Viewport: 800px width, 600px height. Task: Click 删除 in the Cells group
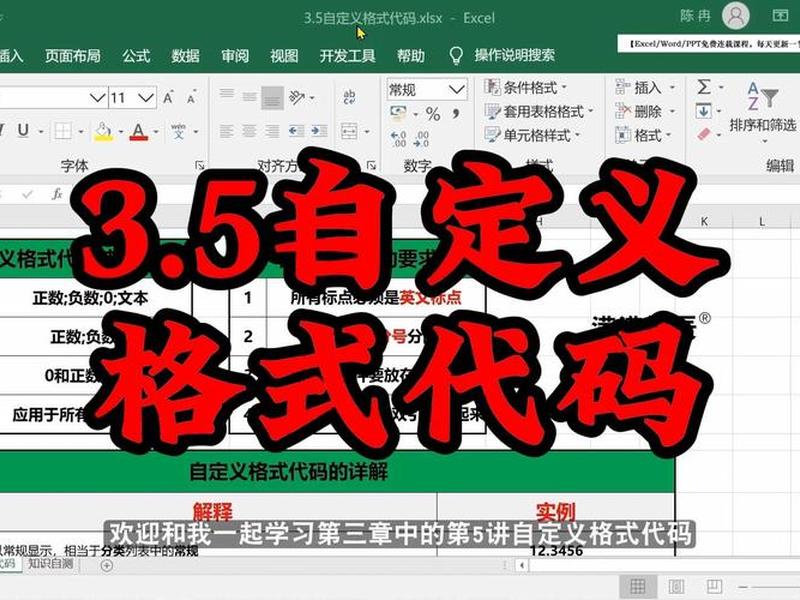(x=644, y=111)
